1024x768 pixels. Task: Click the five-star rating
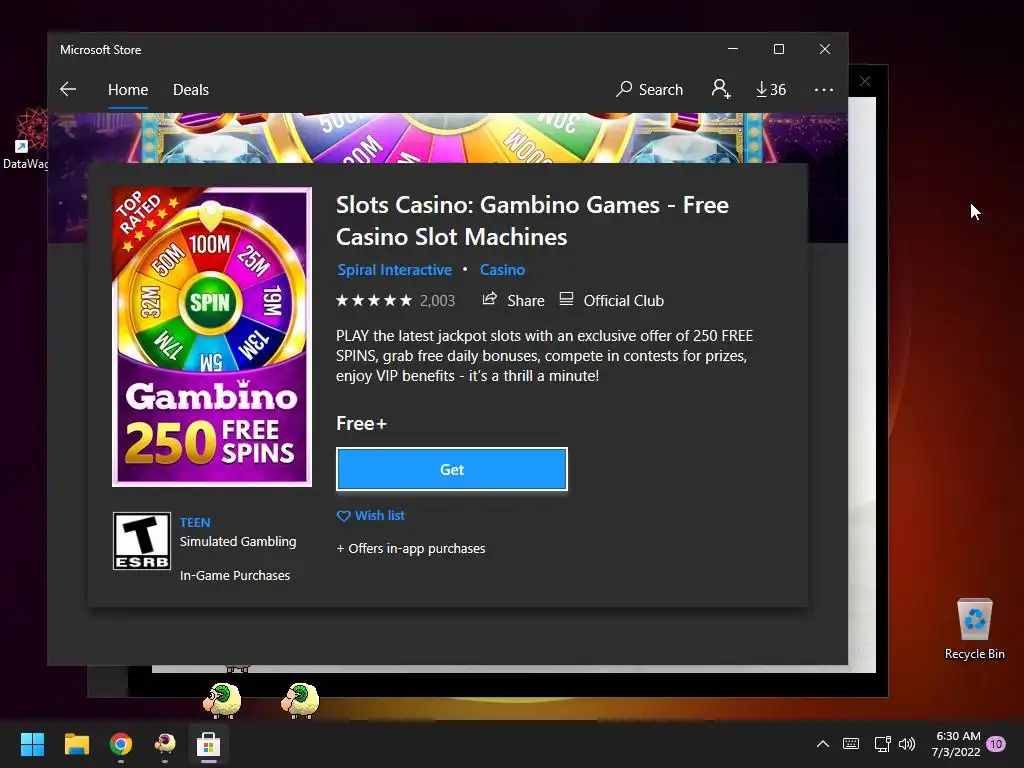pos(374,300)
